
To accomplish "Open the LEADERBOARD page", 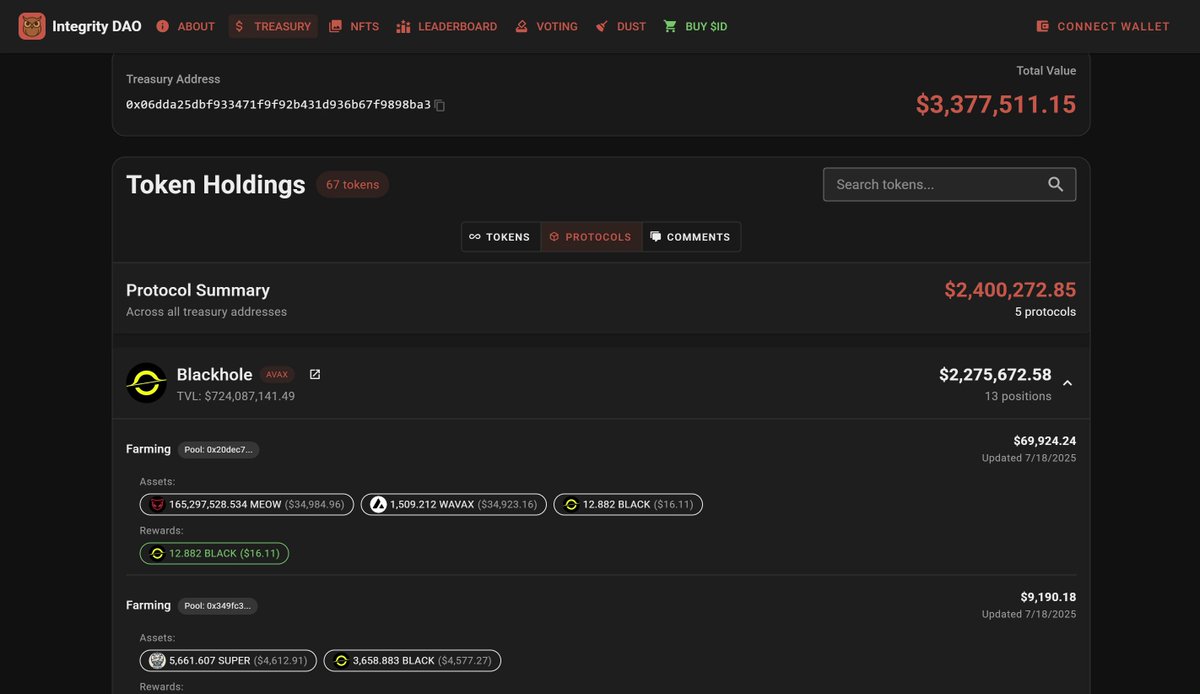I will point(447,26).
